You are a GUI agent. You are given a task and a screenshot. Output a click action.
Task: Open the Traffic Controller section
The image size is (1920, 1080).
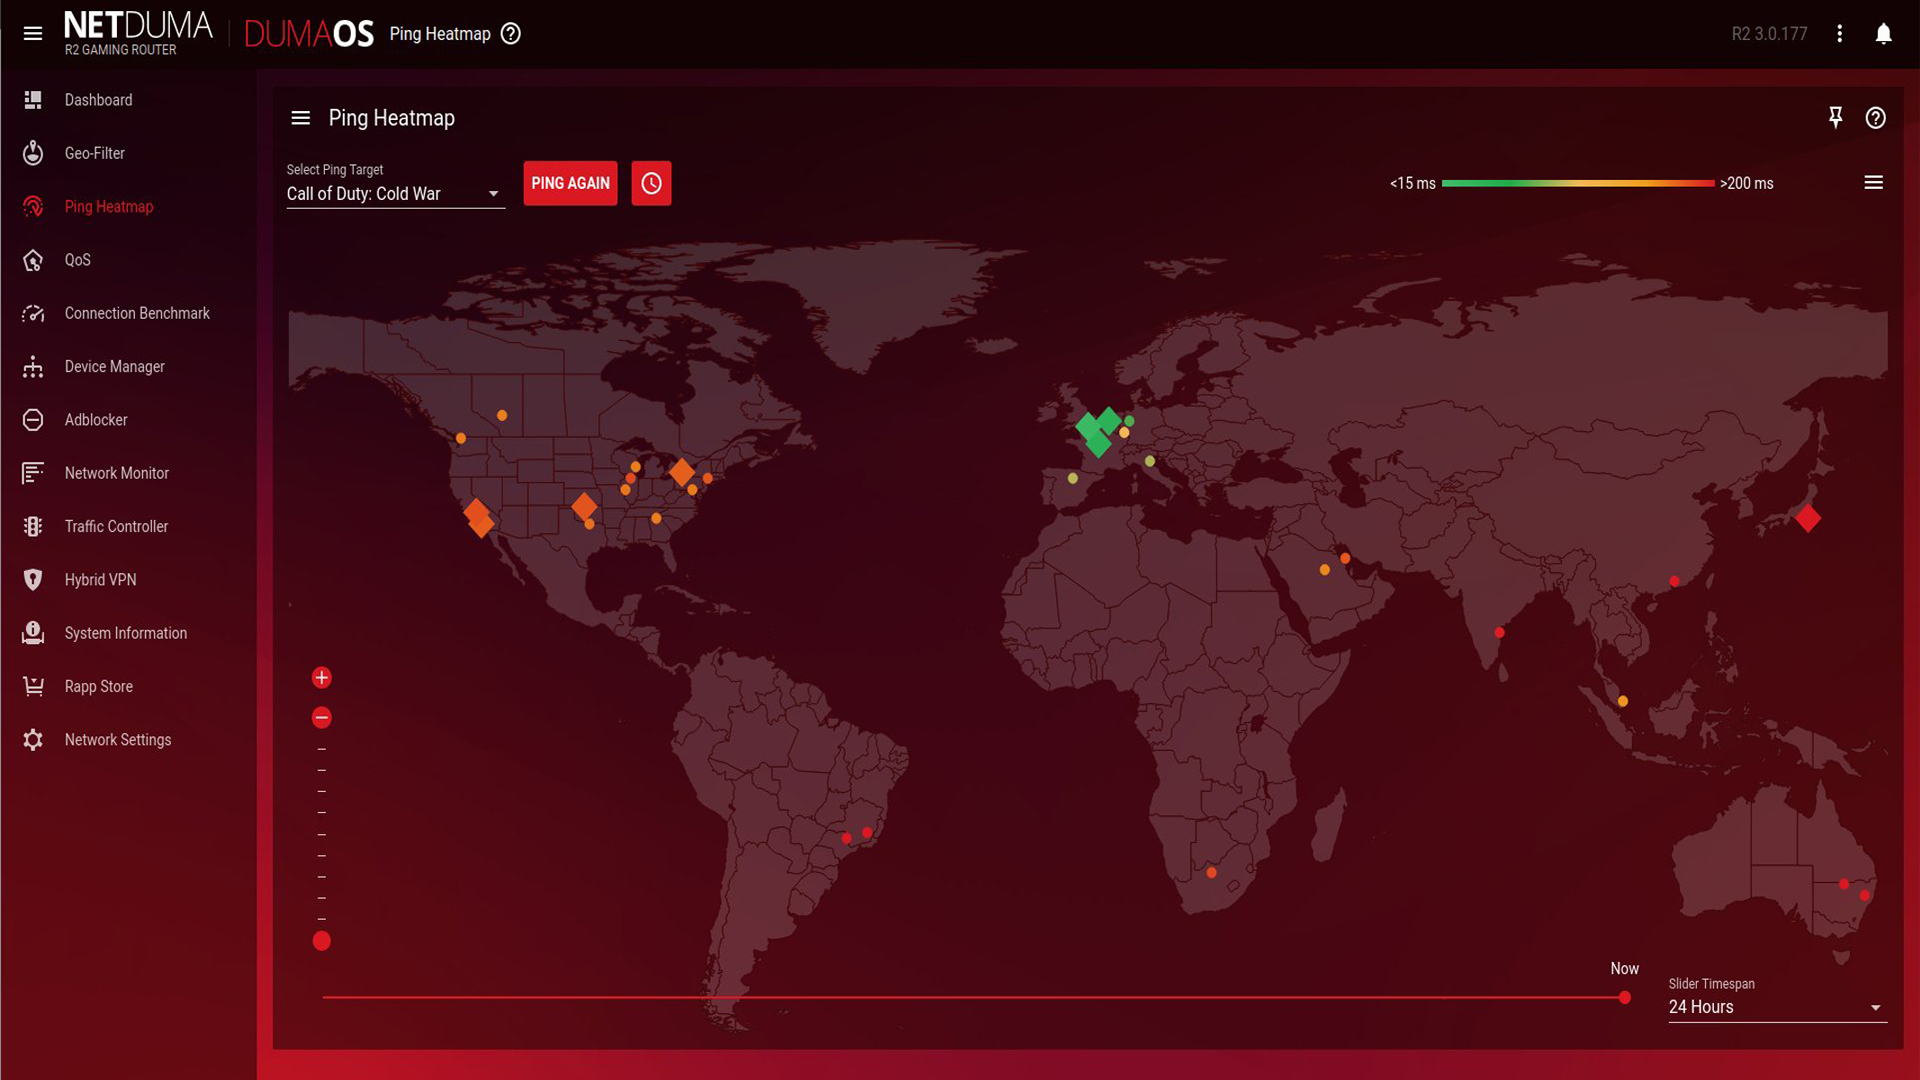click(33, 526)
